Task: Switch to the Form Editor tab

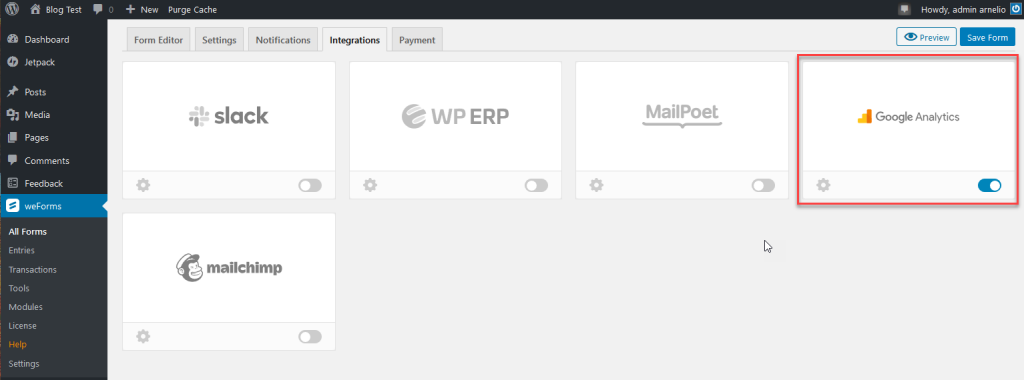Action: click(159, 39)
